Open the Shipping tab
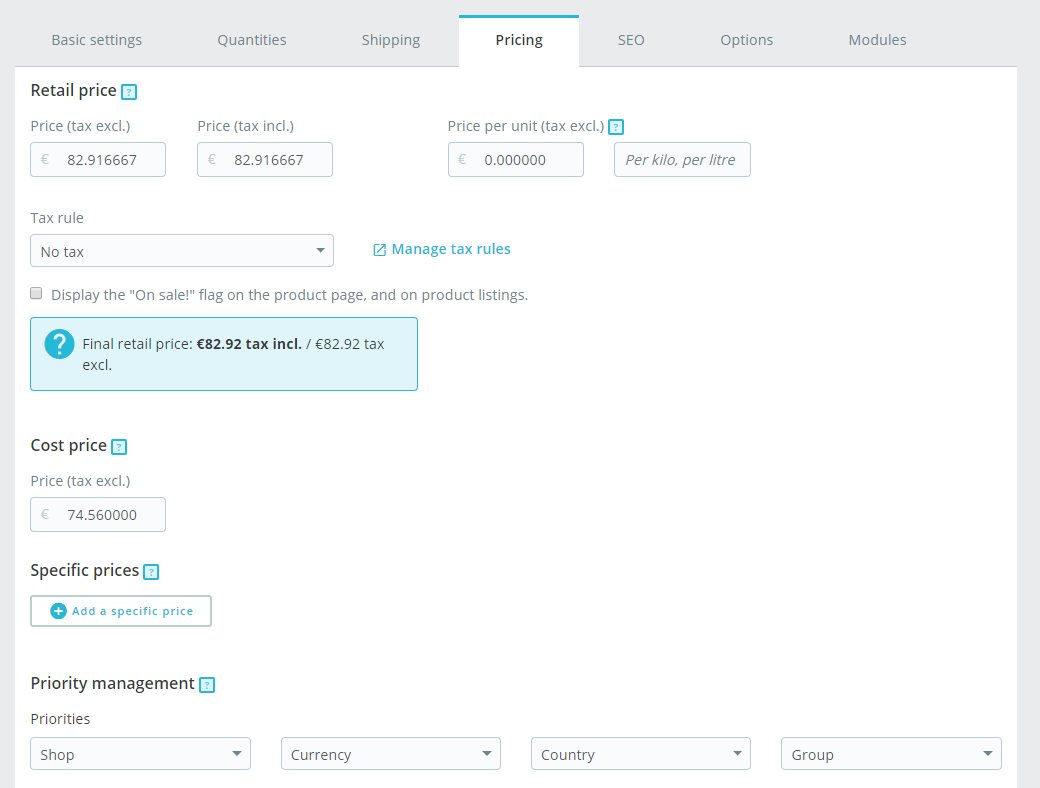 391,40
